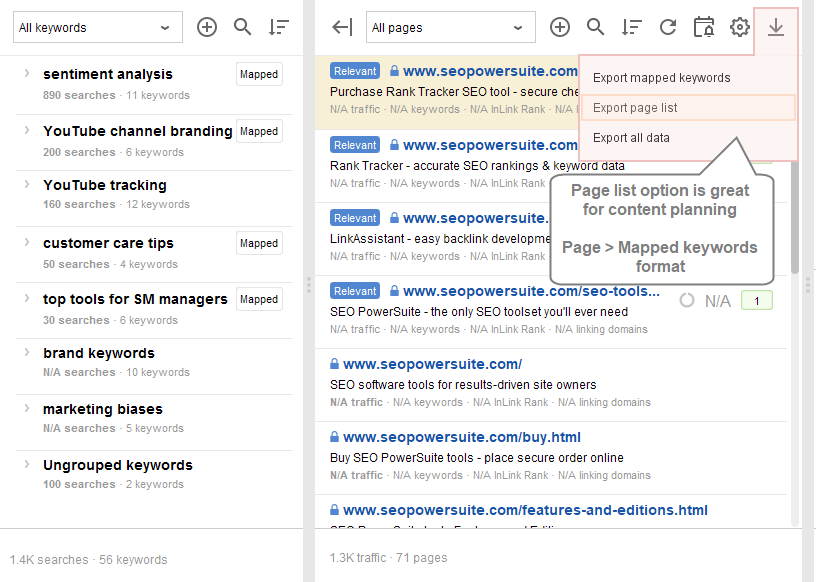
Task: Choose Export all data
Action: (631, 138)
